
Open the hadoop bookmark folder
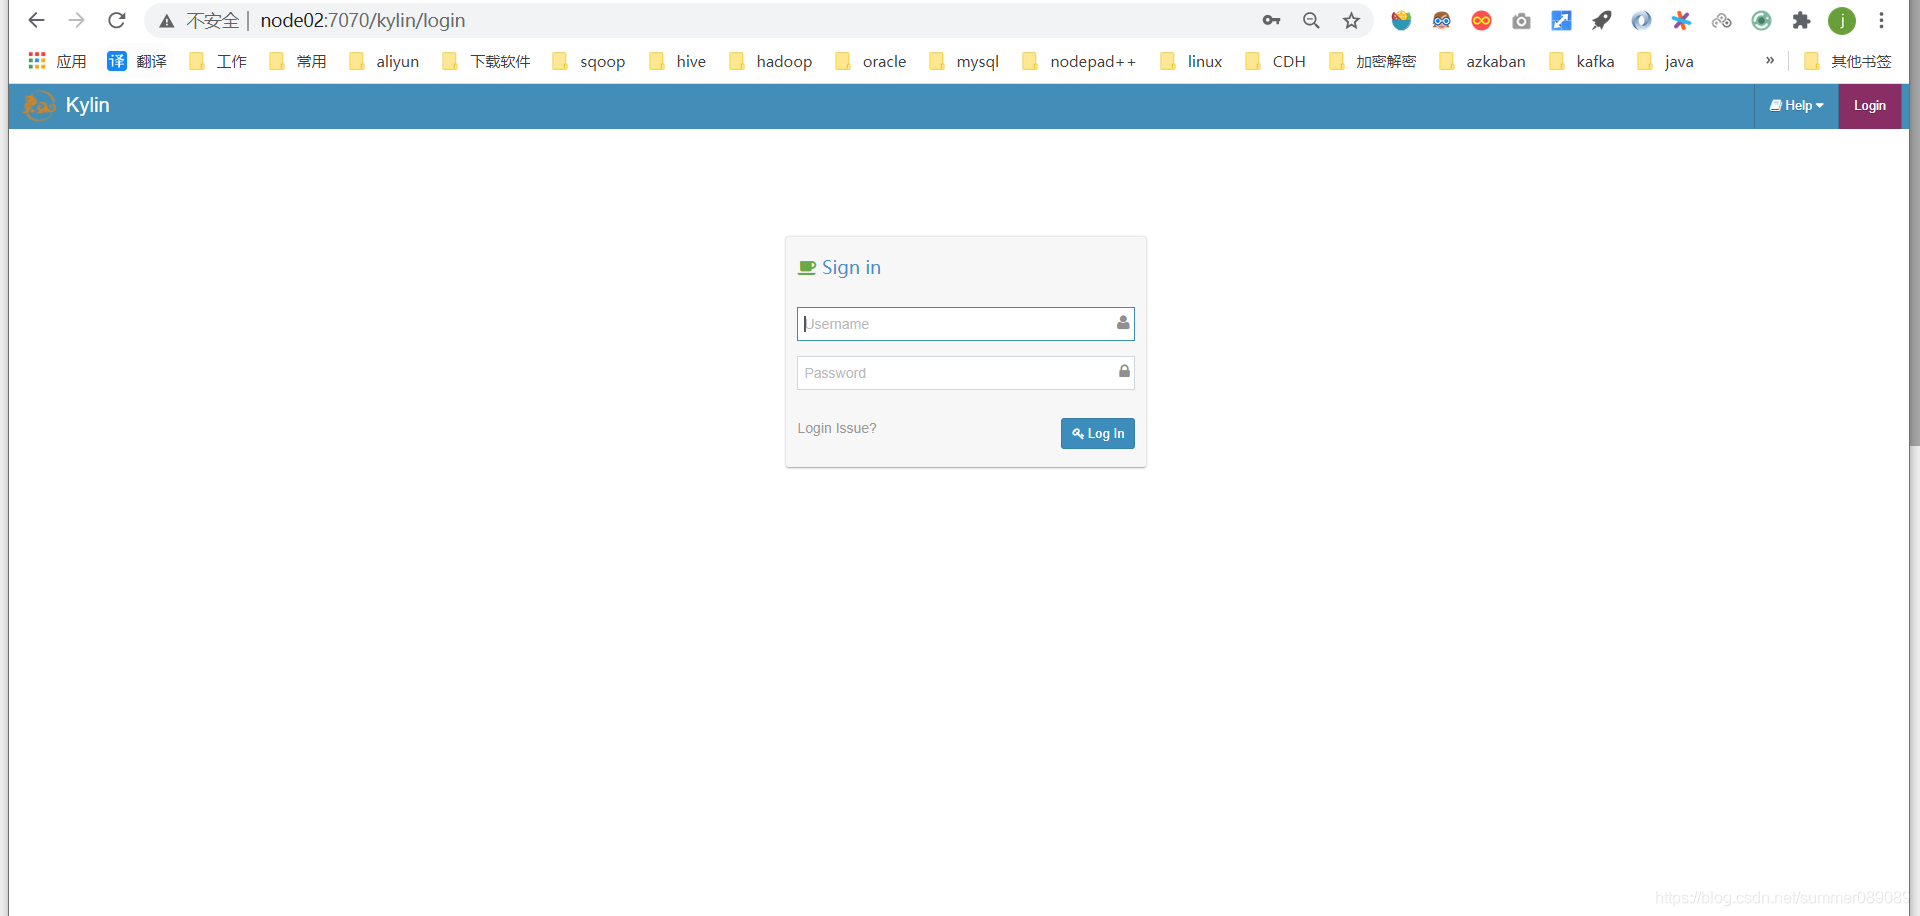coord(770,61)
